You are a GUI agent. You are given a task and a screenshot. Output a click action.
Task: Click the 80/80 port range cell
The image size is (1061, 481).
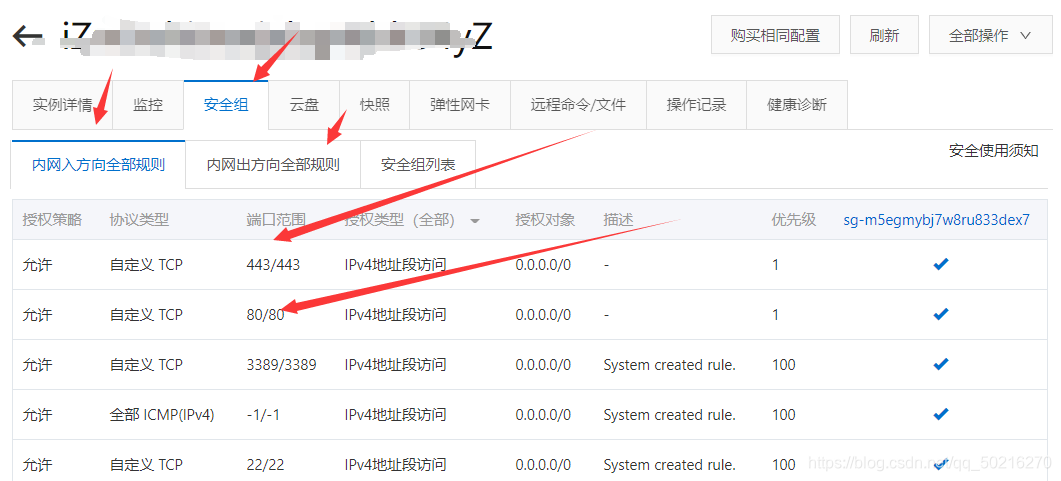(265, 315)
